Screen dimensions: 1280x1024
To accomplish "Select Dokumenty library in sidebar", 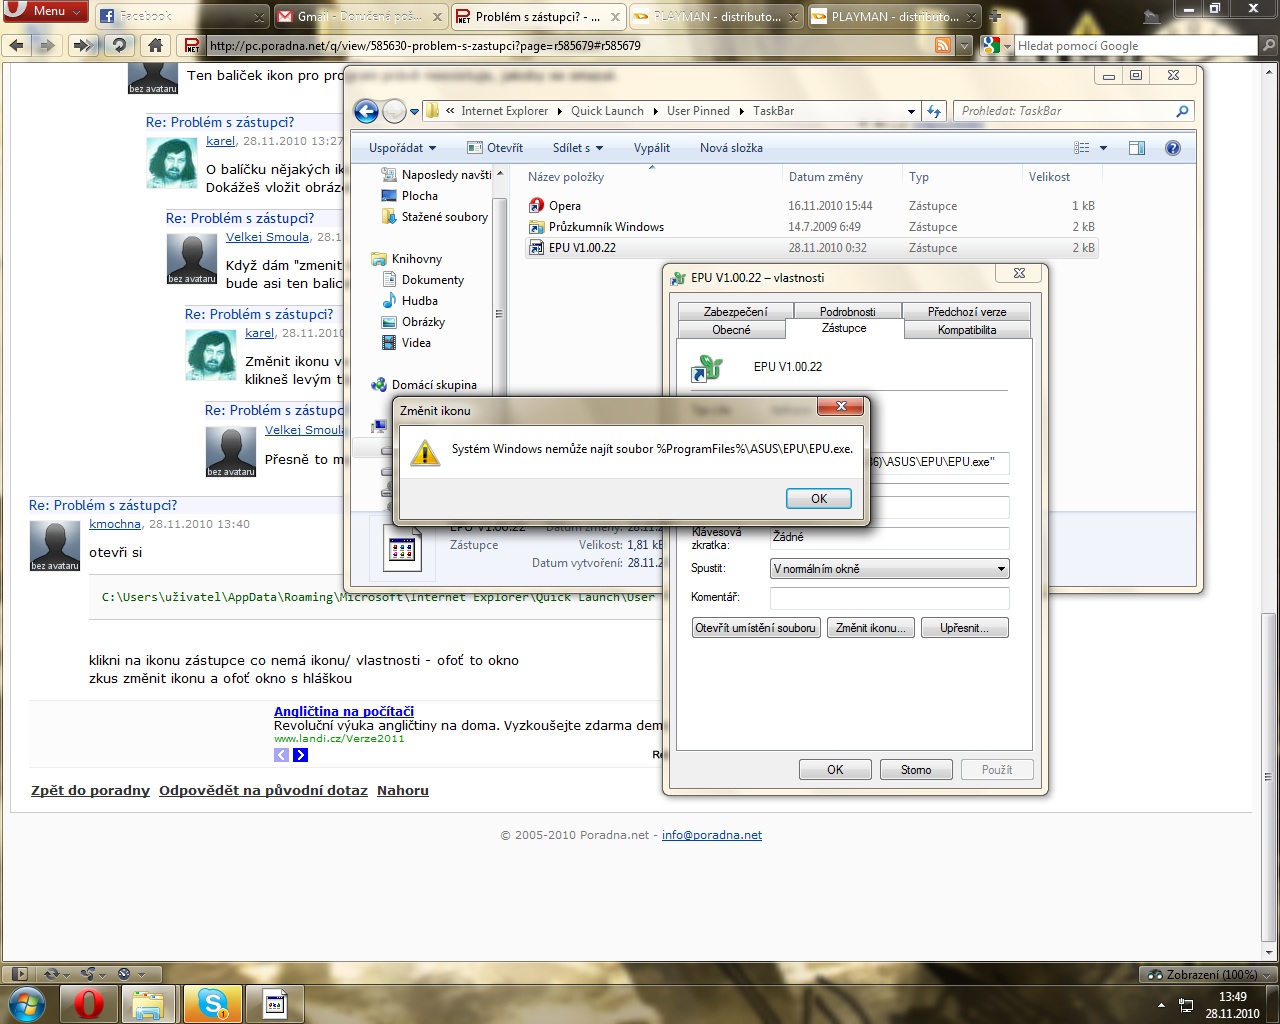I will 433,280.
